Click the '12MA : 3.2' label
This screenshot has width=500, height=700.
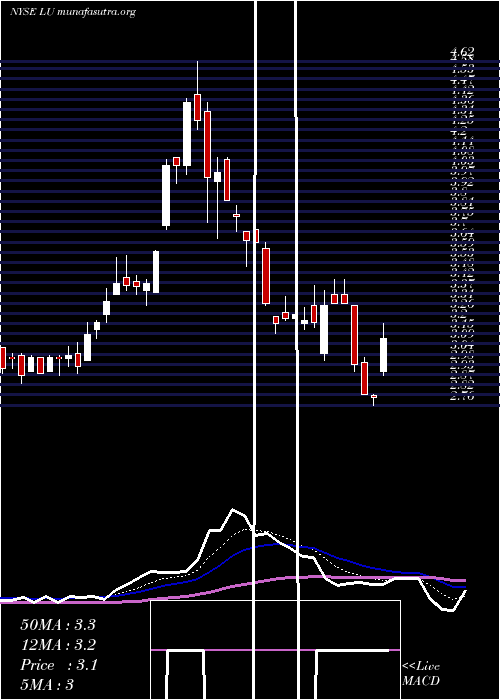coord(58,645)
